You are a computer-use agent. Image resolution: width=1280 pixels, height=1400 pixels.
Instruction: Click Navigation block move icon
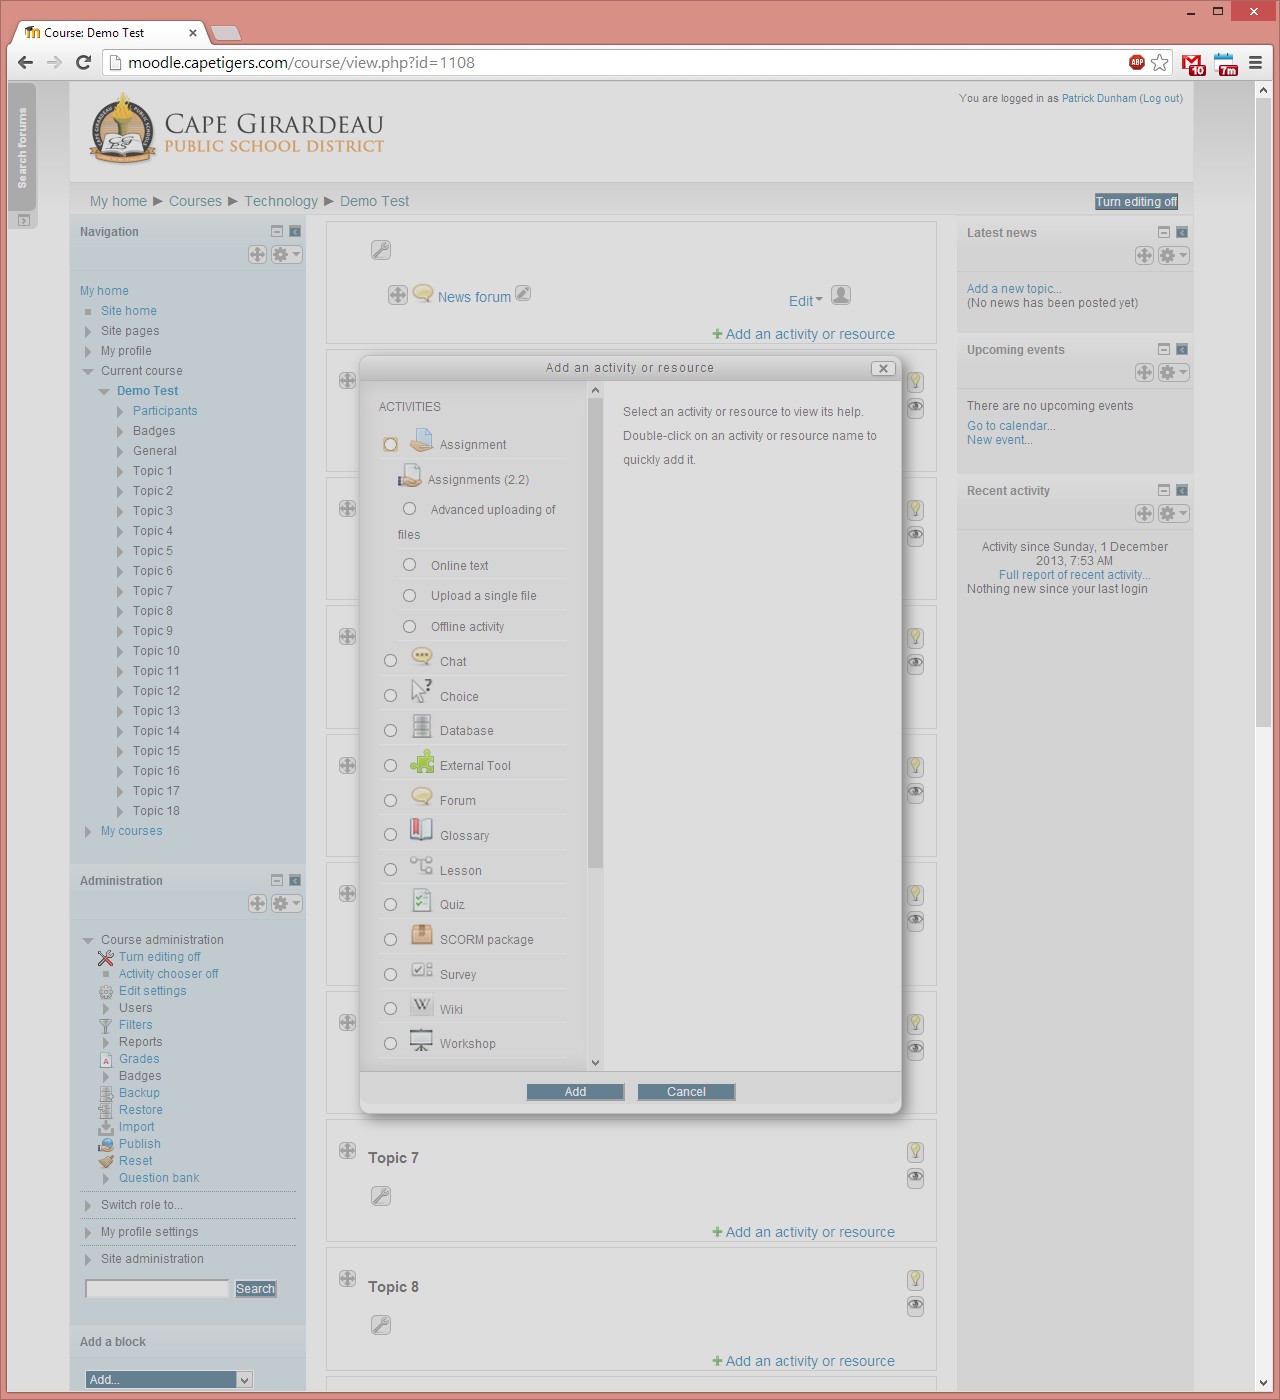(x=258, y=255)
